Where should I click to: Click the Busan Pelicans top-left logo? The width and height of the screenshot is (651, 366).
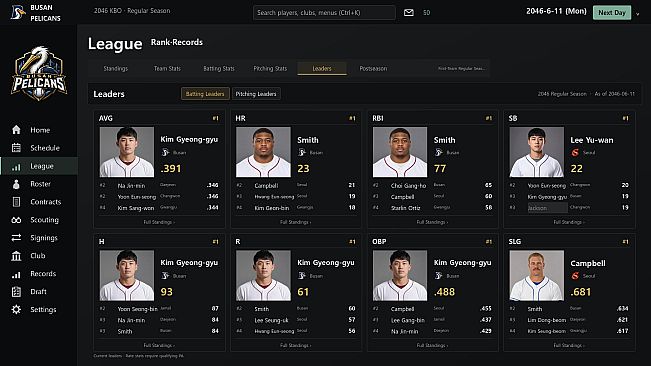(x=17, y=12)
